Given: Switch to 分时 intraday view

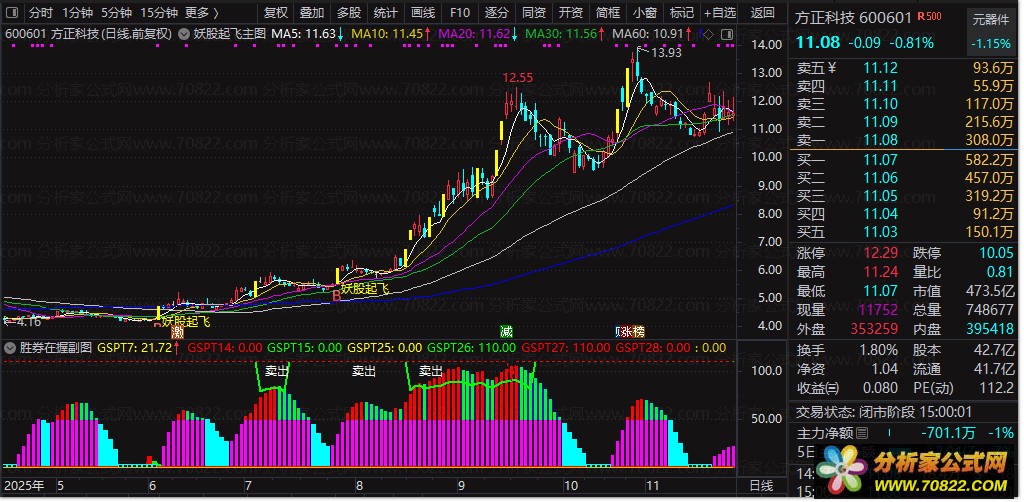Looking at the screenshot, I should point(40,12).
